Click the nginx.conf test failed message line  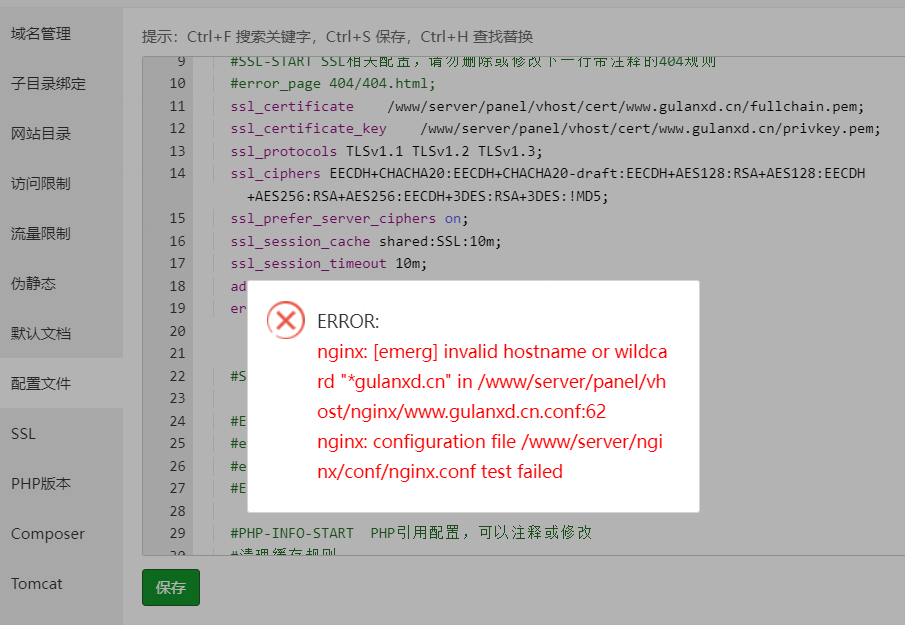coord(490,456)
